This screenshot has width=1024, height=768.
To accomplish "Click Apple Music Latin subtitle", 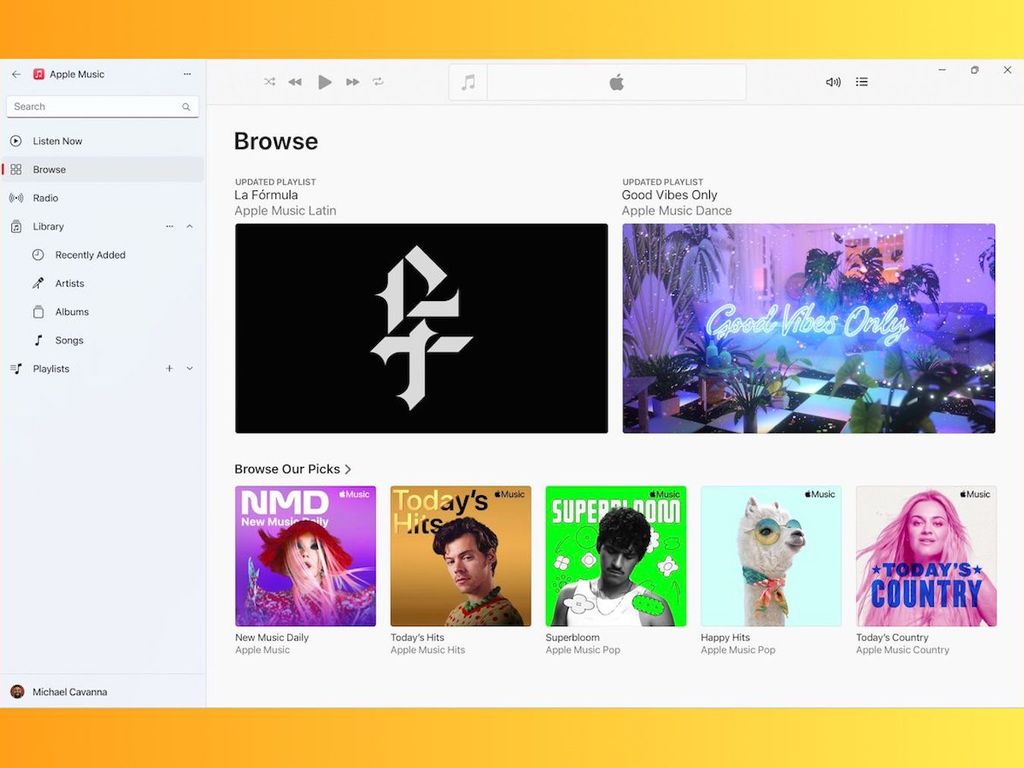I will (285, 210).
